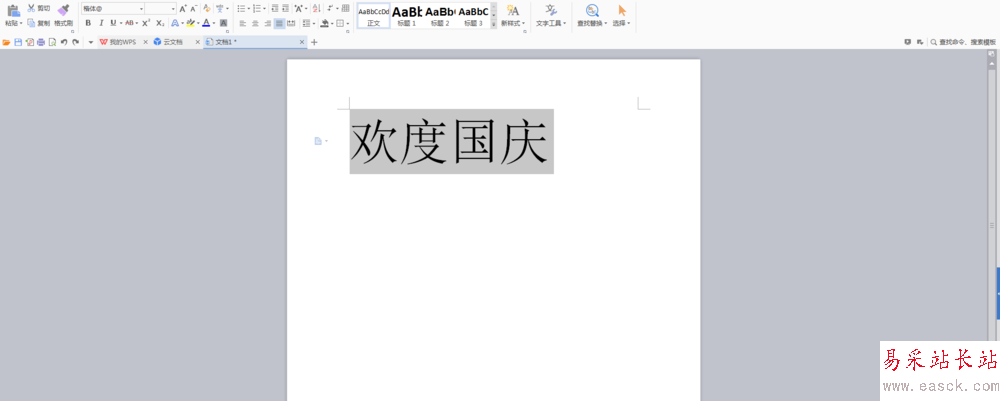The image size is (1000, 401).
Task: Open the Text Tools (文字工具) icon
Action: (550, 10)
